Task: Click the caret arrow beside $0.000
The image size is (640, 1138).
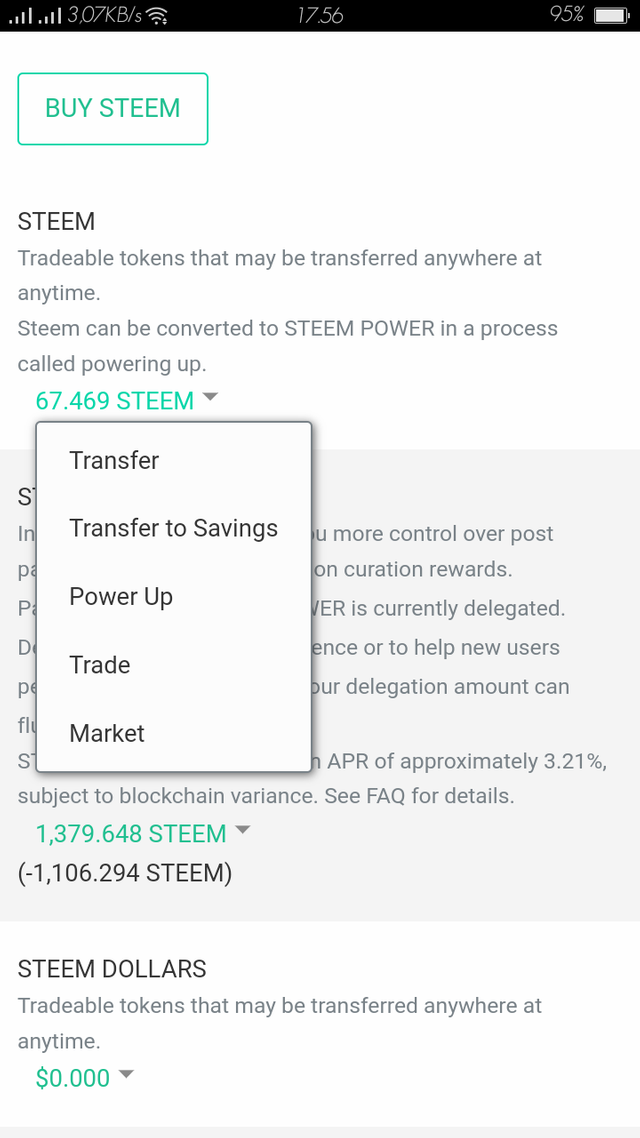Action: 126,1075
